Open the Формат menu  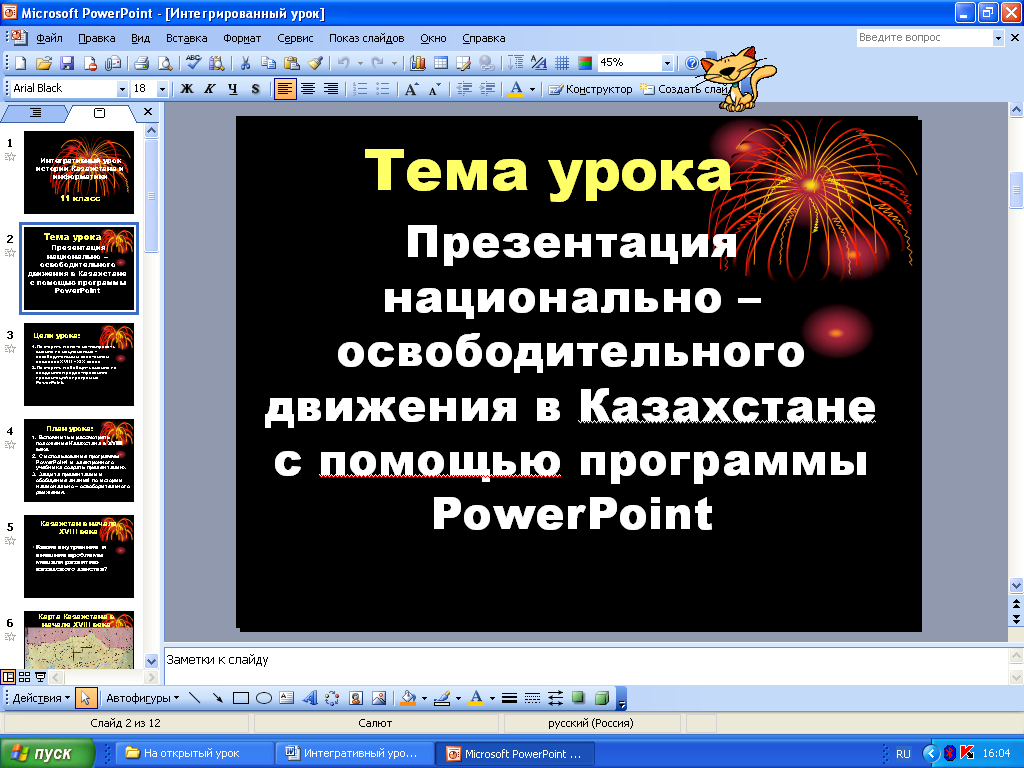pyautogui.click(x=242, y=39)
